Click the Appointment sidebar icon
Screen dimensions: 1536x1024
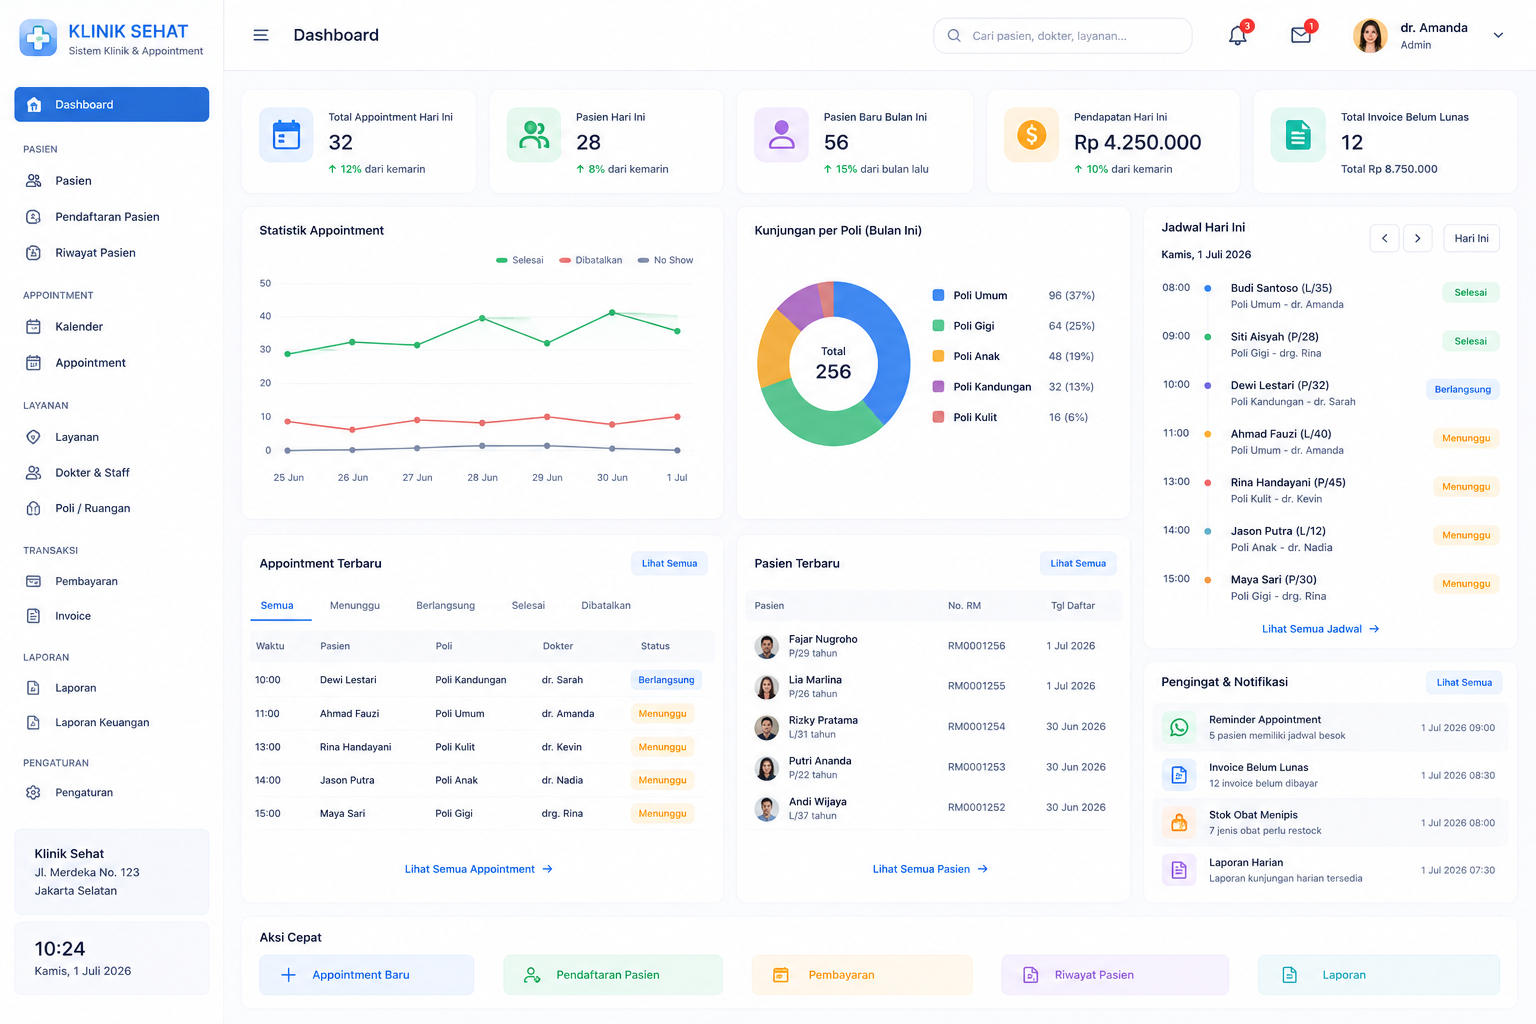pos(33,363)
